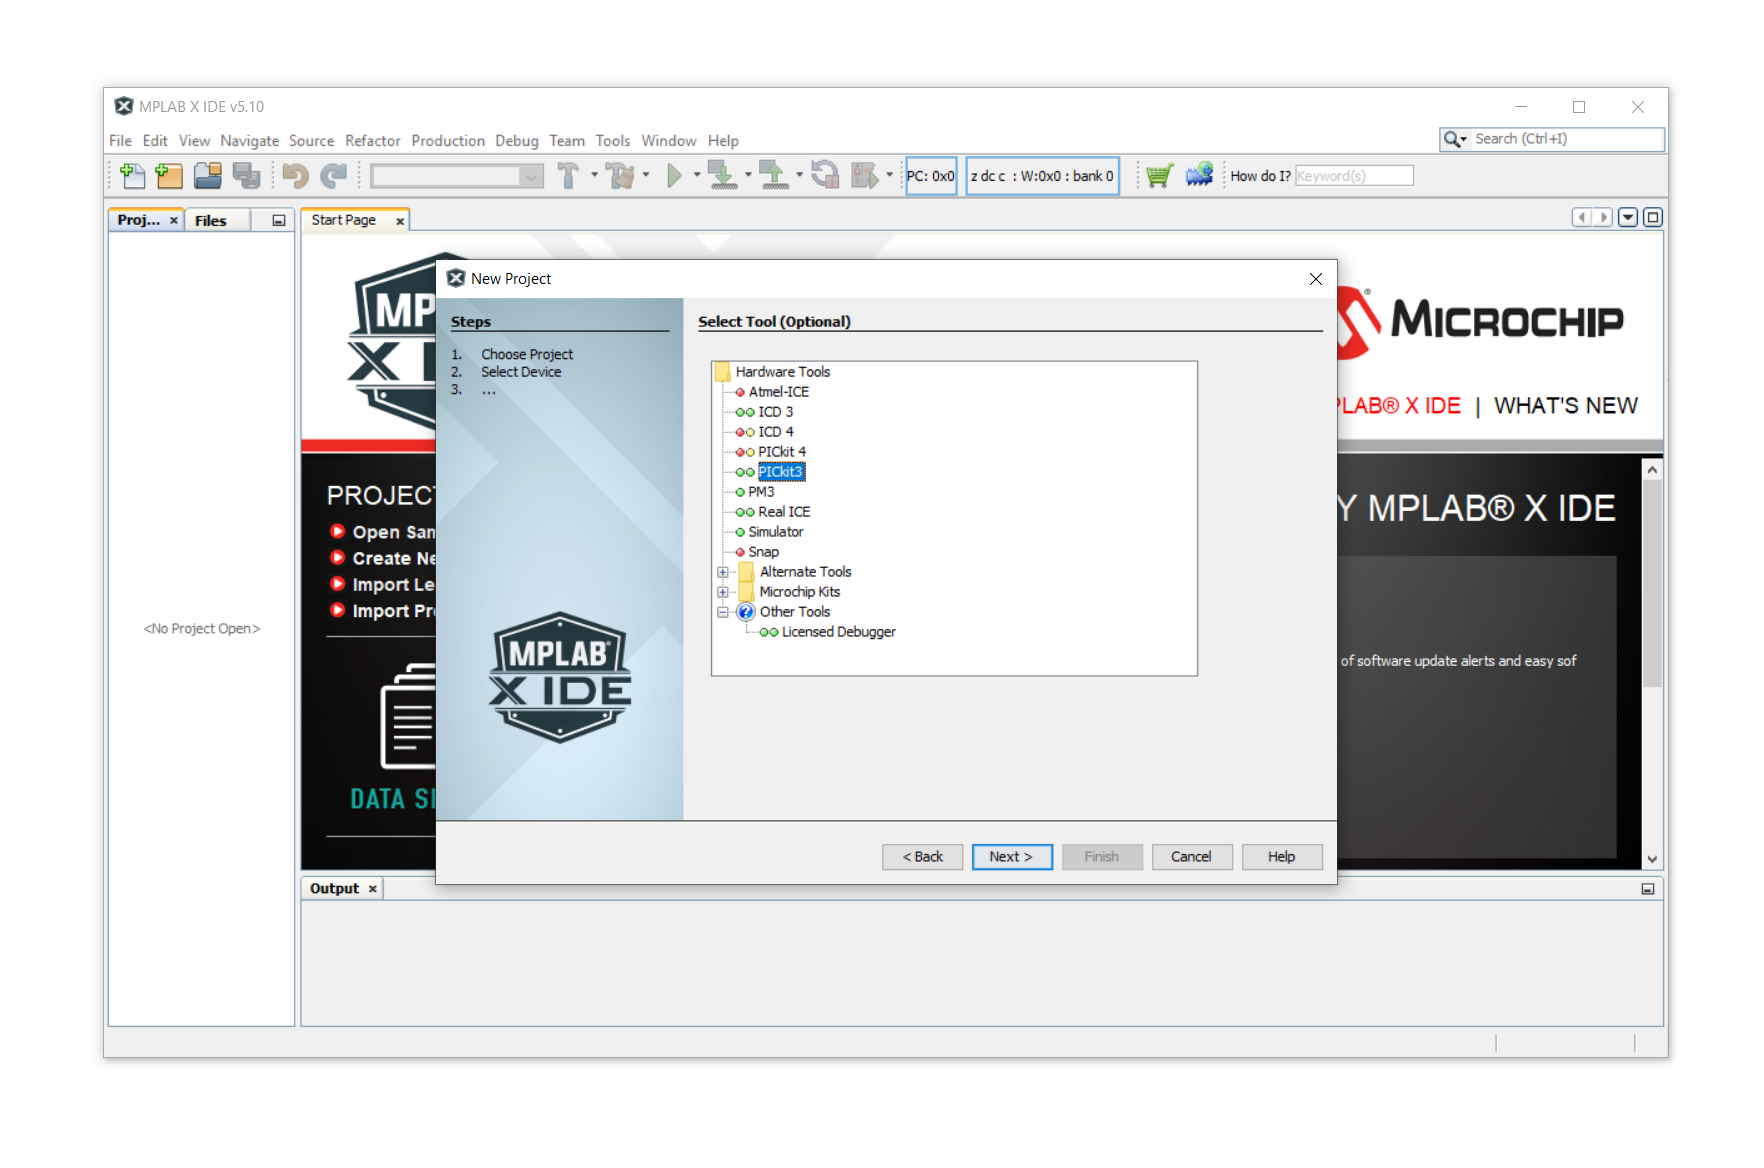Click the hammer Build Project icon
This screenshot has width=1764, height=1168.
(568, 176)
